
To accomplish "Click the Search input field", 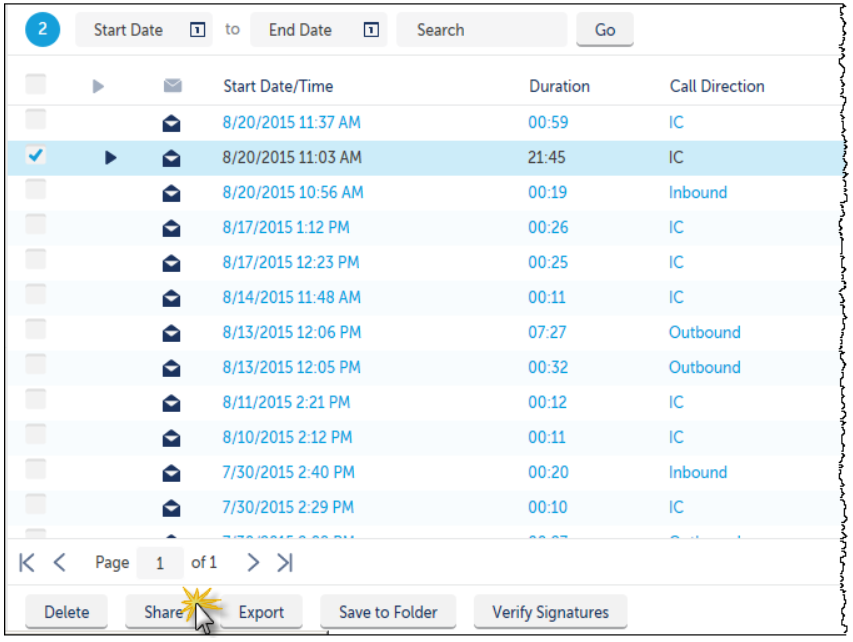I will click(x=482, y=29).
